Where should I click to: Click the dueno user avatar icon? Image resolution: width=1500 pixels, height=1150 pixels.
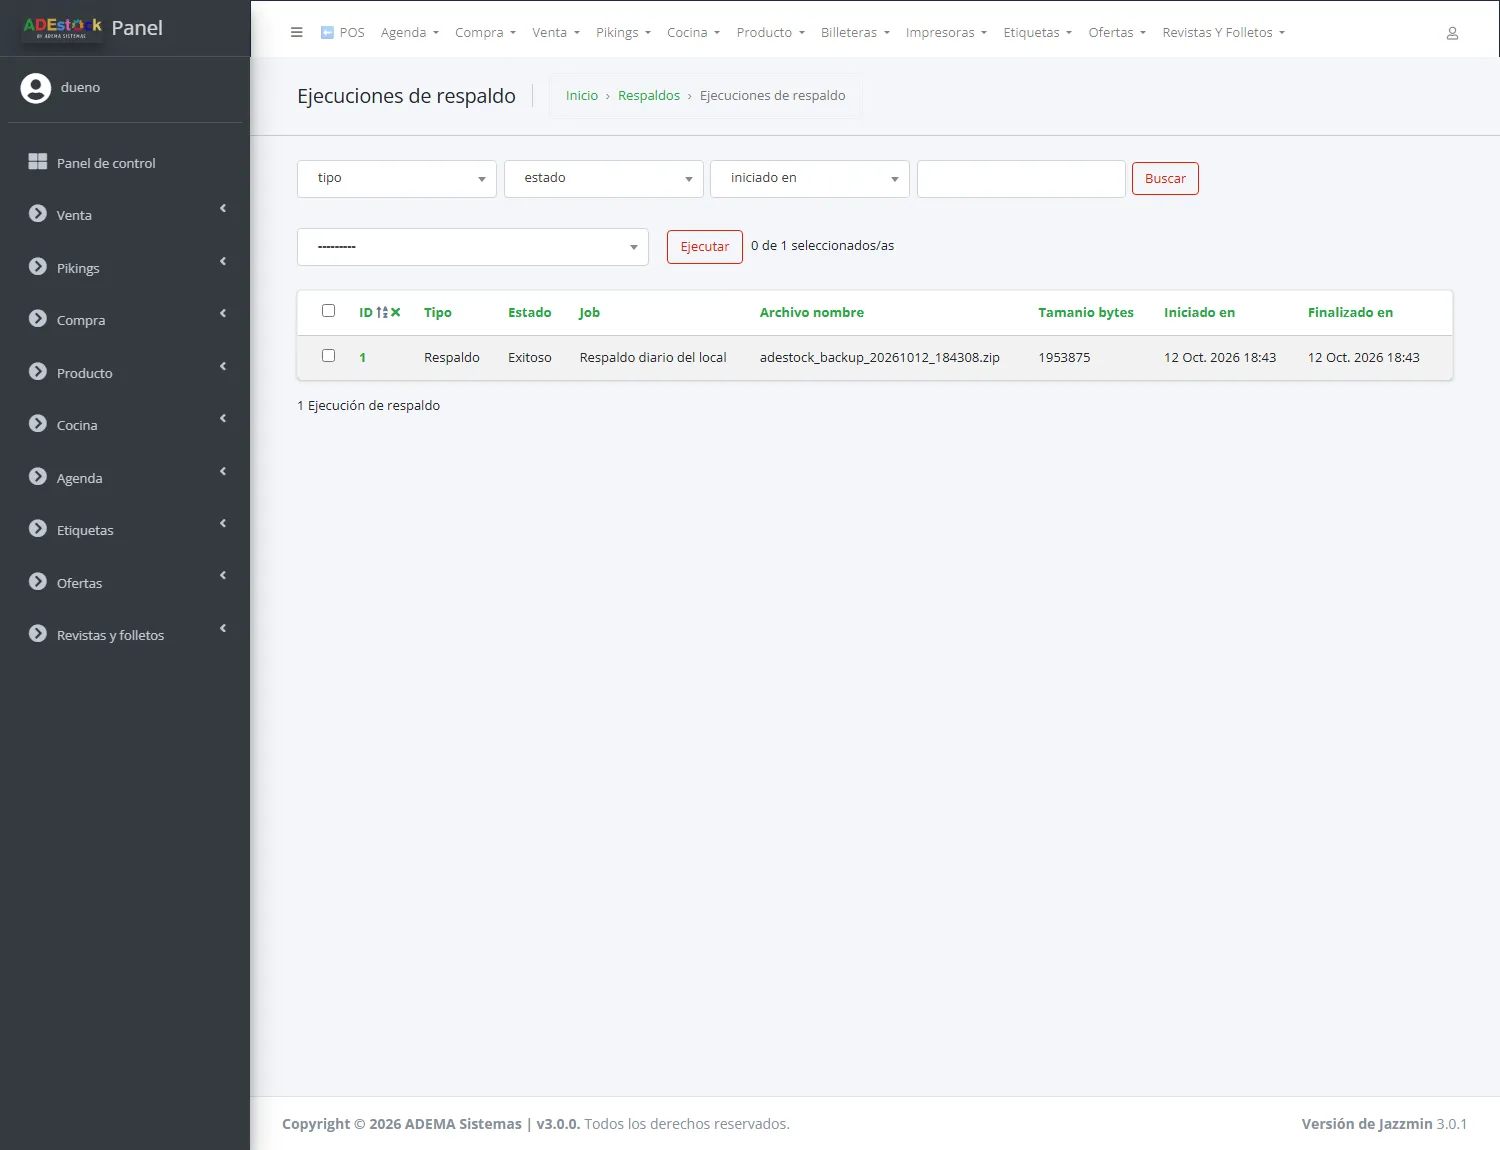[36, 88]
